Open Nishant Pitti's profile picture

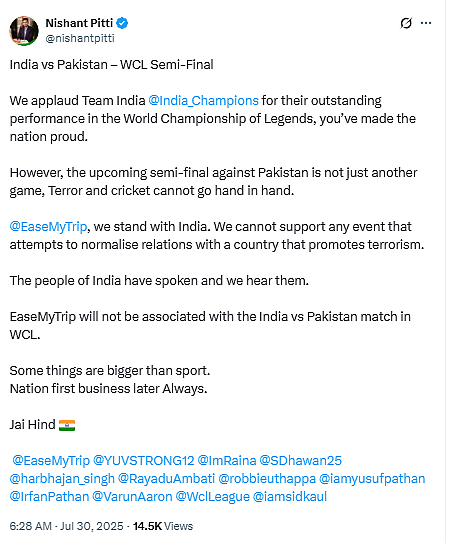(x=24, y=30)
